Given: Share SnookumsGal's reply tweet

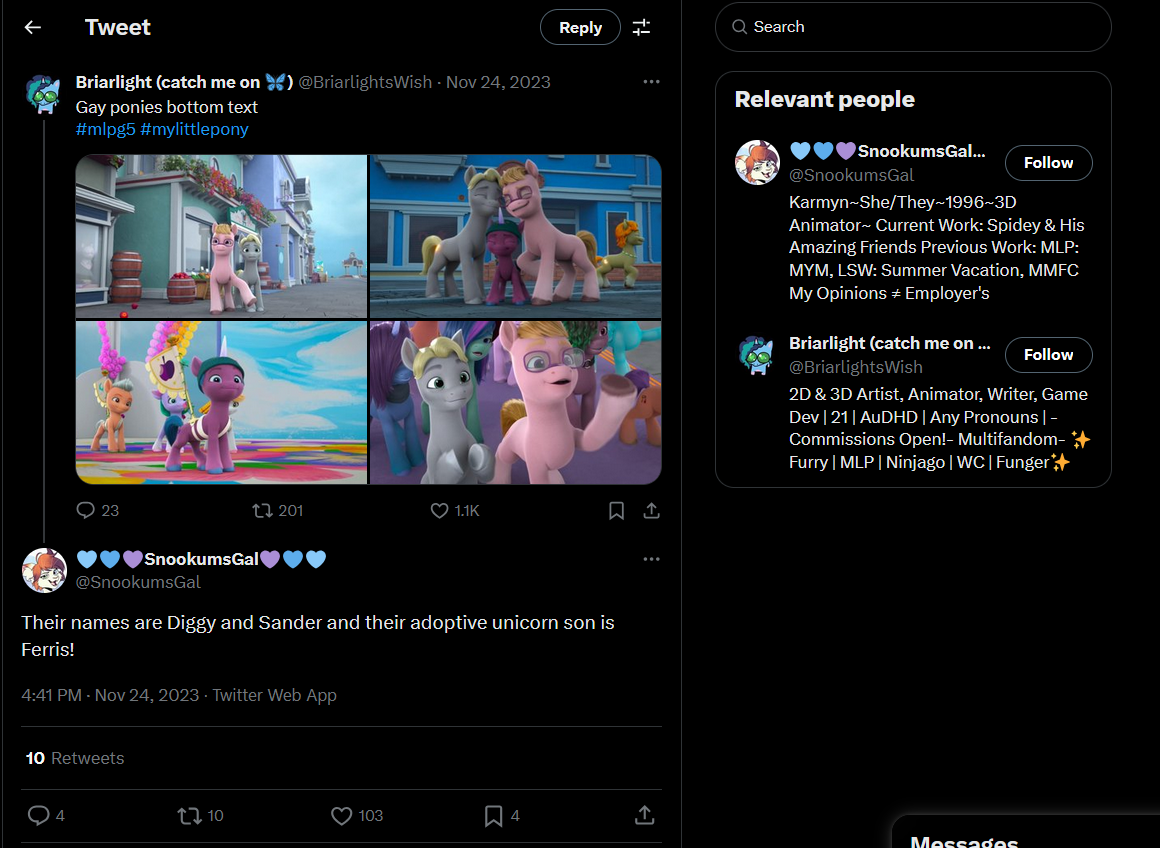Looking at the screenshot, I should tap(644, 815).
